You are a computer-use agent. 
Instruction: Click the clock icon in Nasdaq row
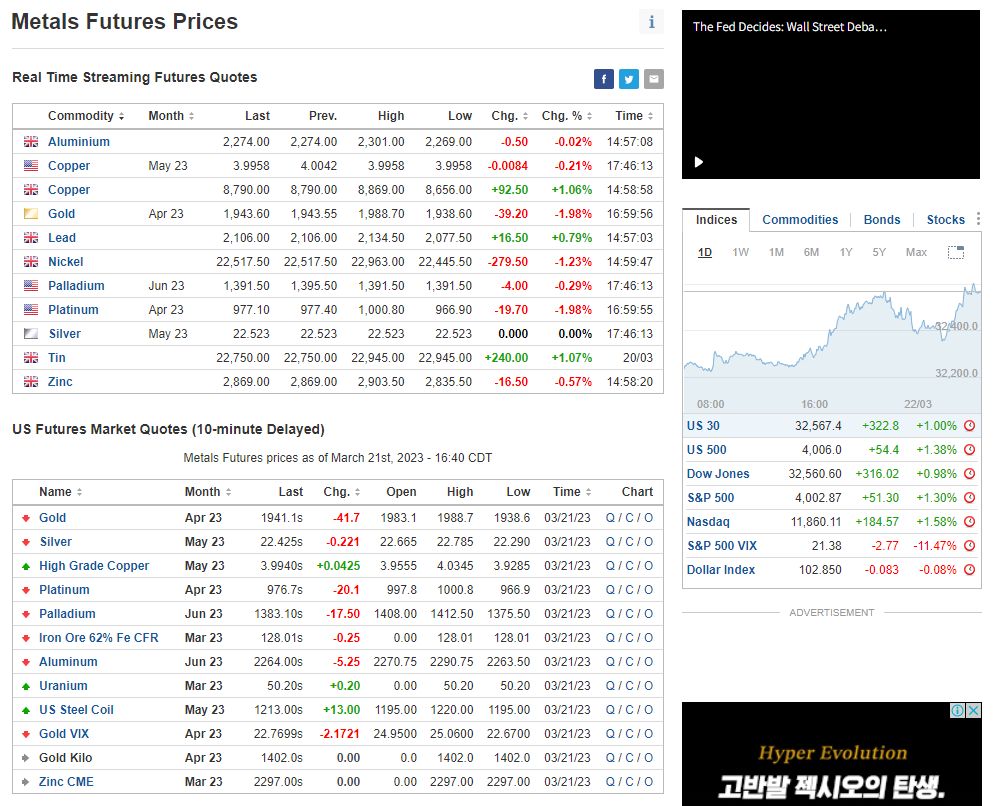pyautogui.click(x=969, y=522)
